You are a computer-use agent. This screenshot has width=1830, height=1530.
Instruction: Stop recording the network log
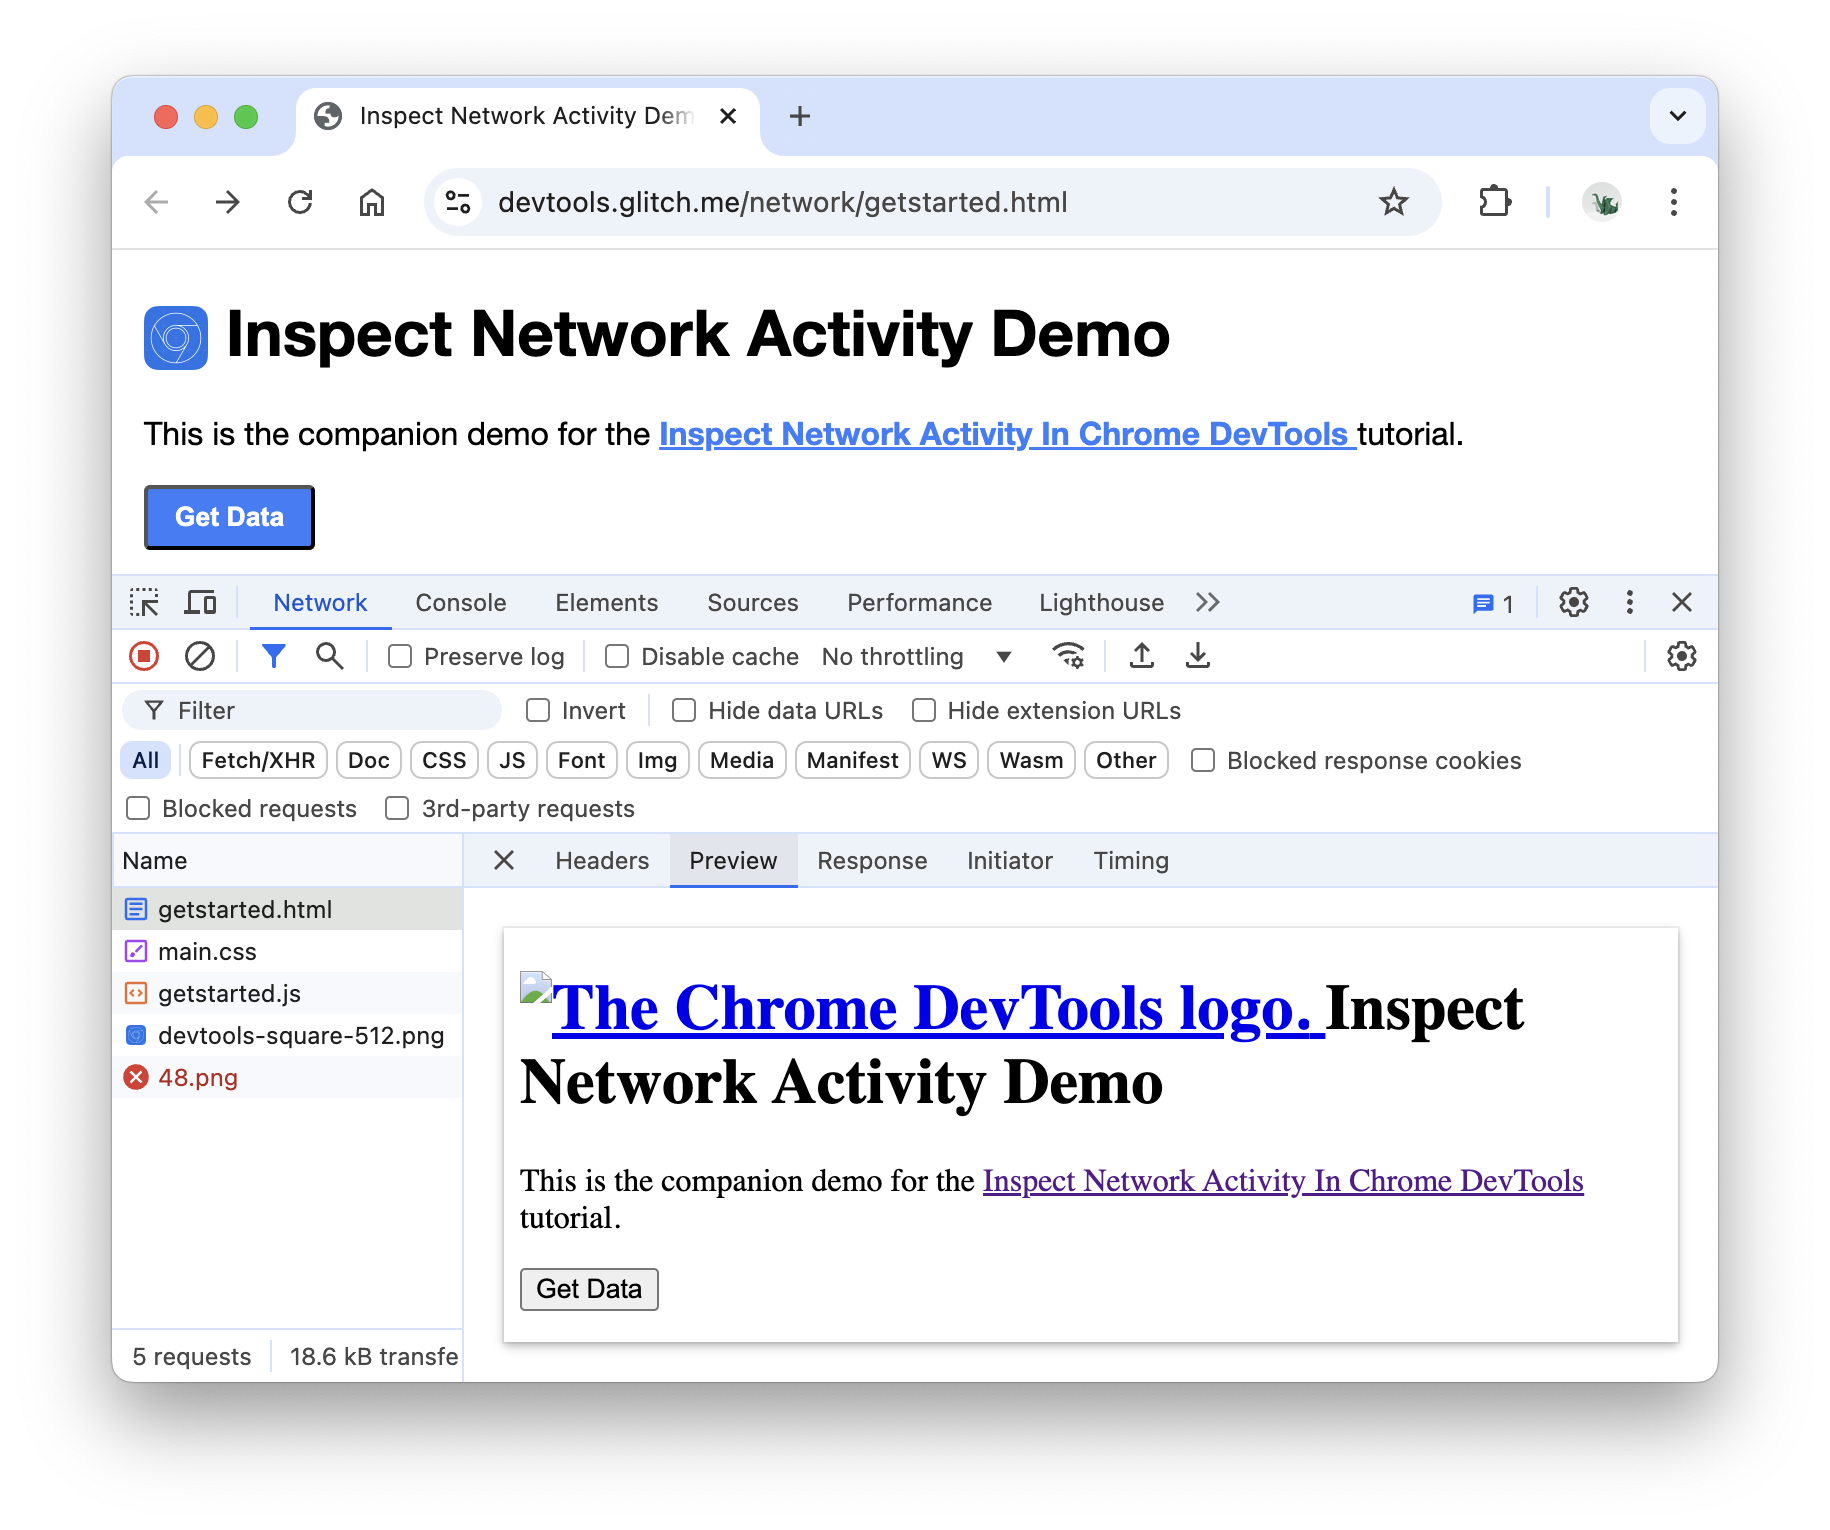point(143,656)
